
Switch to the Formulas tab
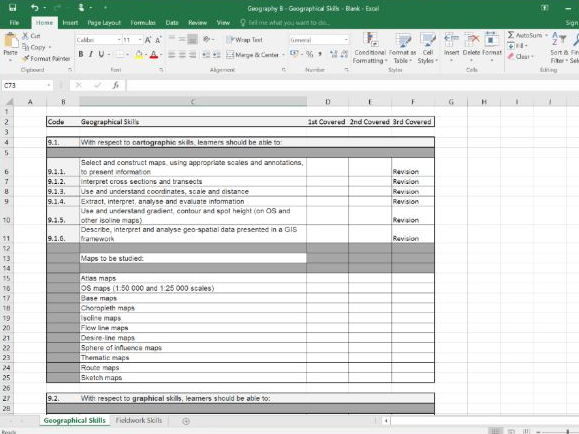143,23
